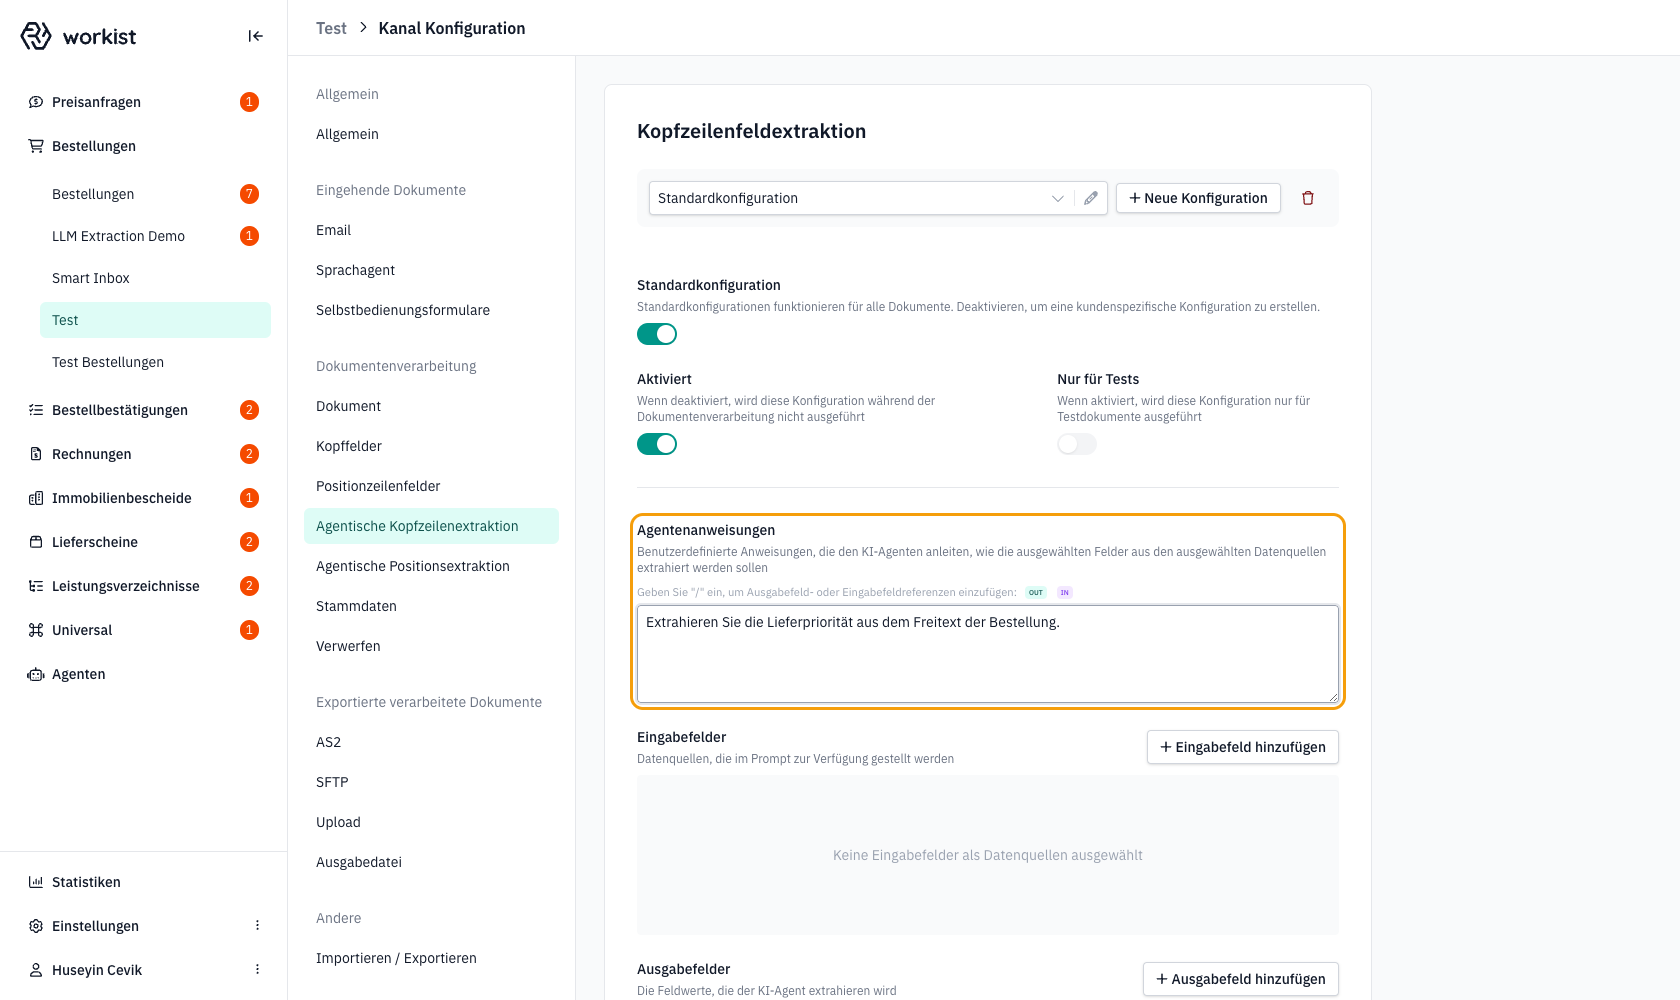
Task: Click the Leistungsverzeichnisse list icon
Action: tap(36, 586)
